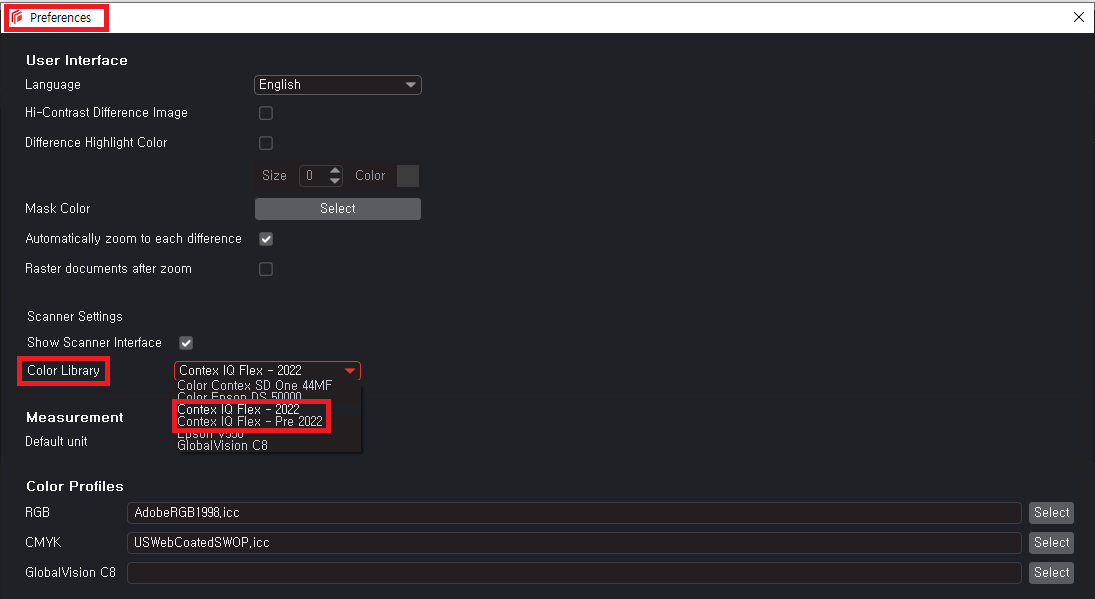Toggle the Difference Highlight Color checkbox
The image size is (1095, 599).
pos(266,143)
